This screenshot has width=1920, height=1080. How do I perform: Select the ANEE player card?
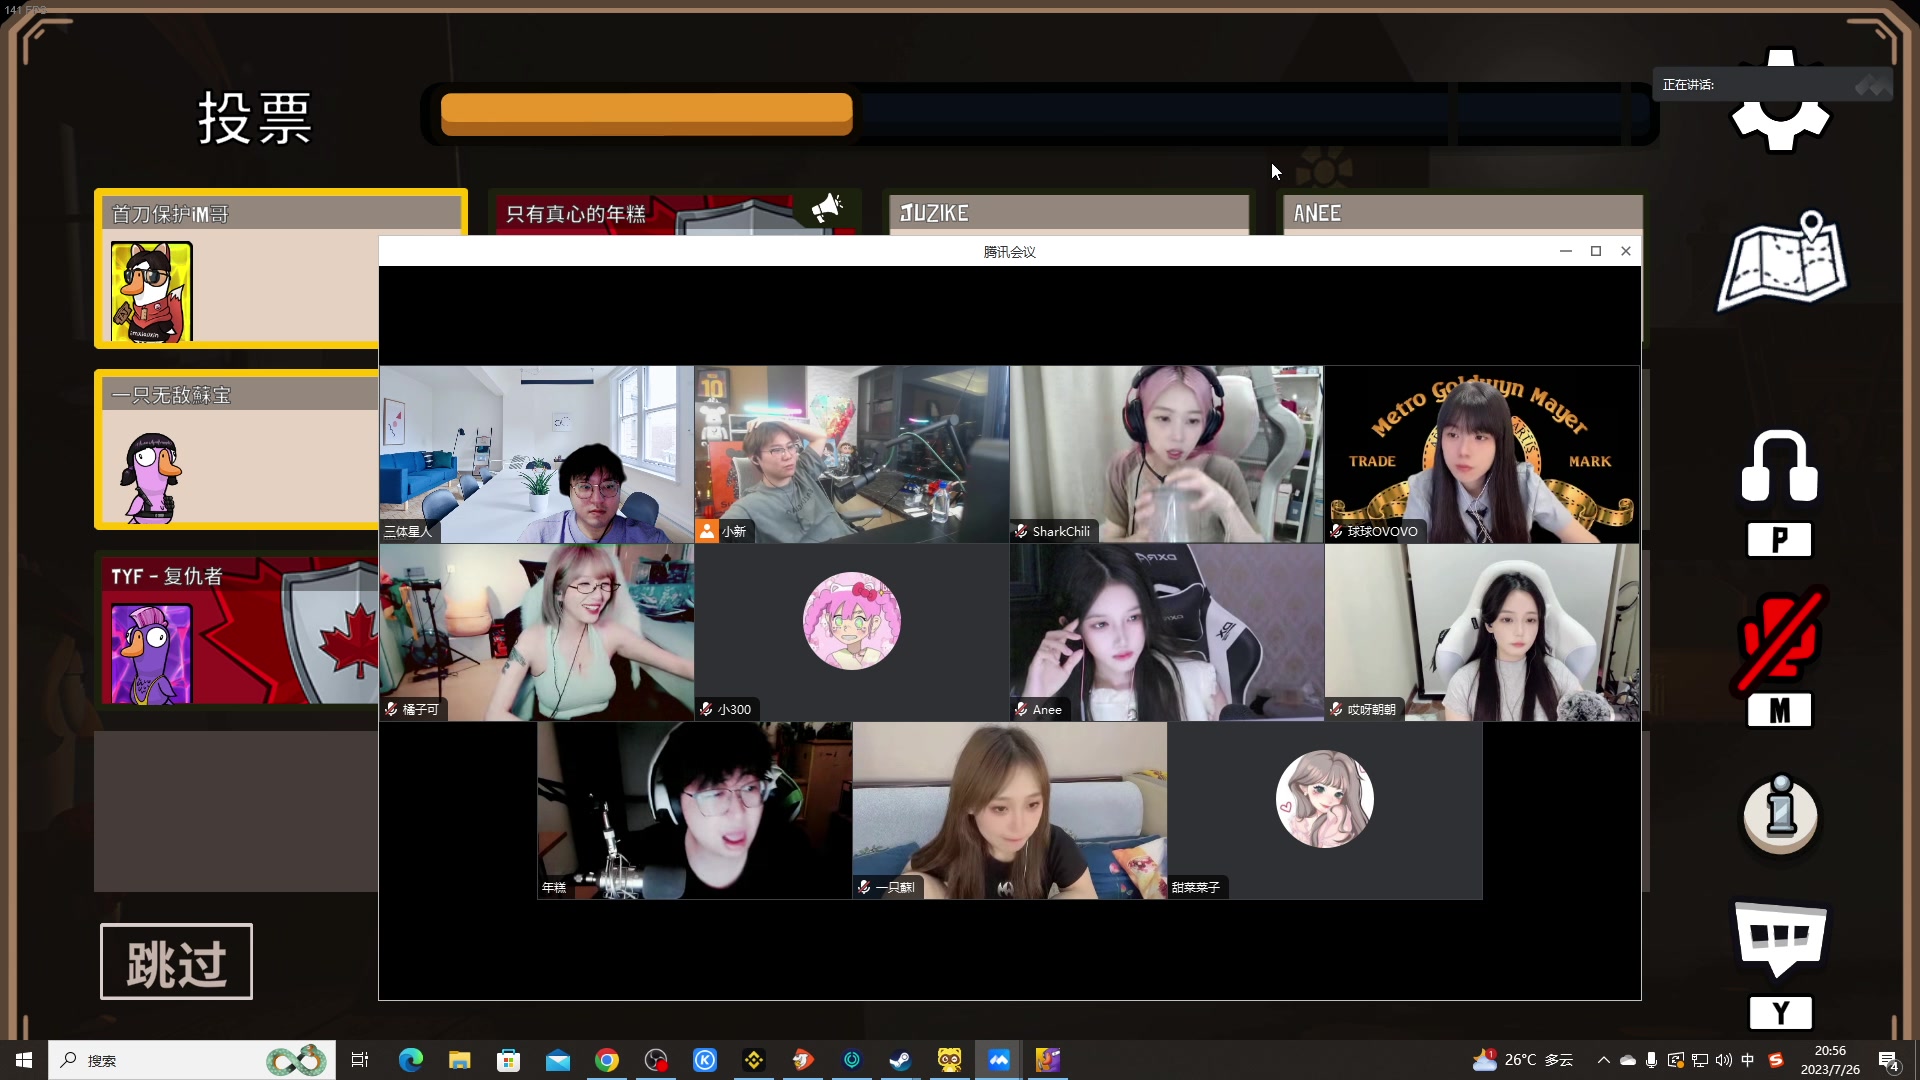click(x=1462, y=214)
